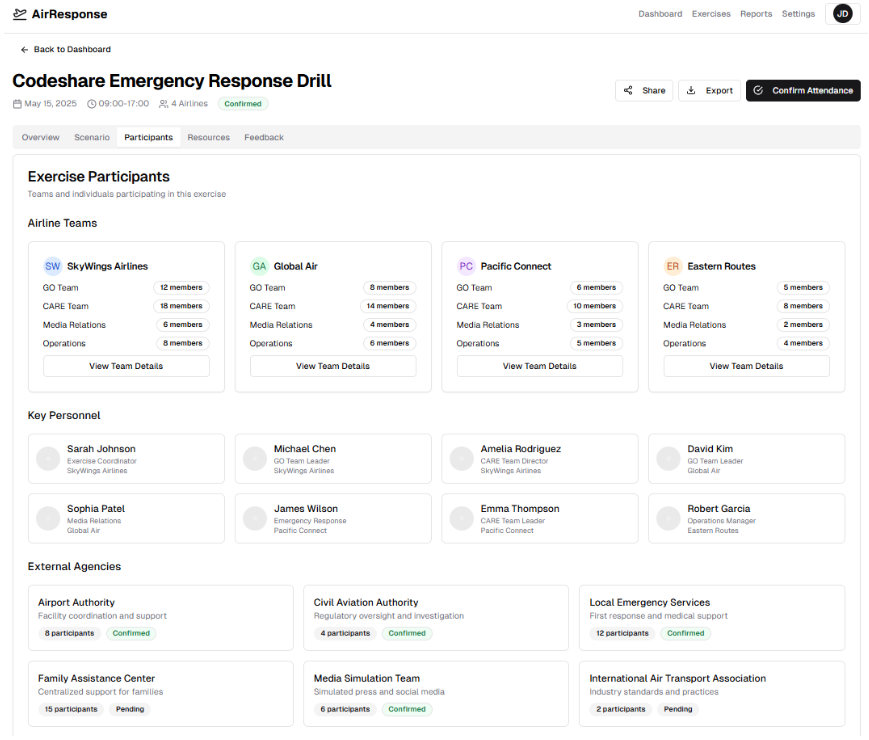This screenshot has width=869, height=740.
Task: Click the GA Global Air badge
Action: point(259,266)
